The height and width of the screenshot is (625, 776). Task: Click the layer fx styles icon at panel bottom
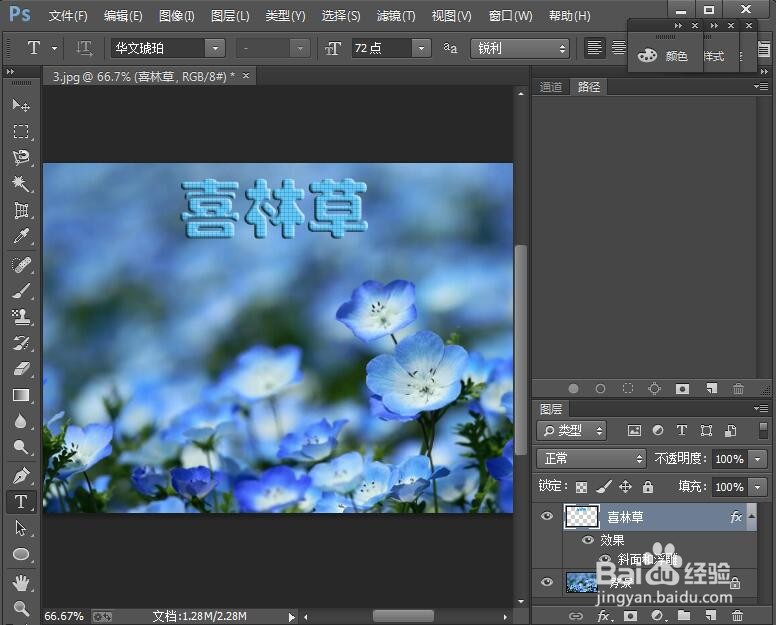coord(604,616)
